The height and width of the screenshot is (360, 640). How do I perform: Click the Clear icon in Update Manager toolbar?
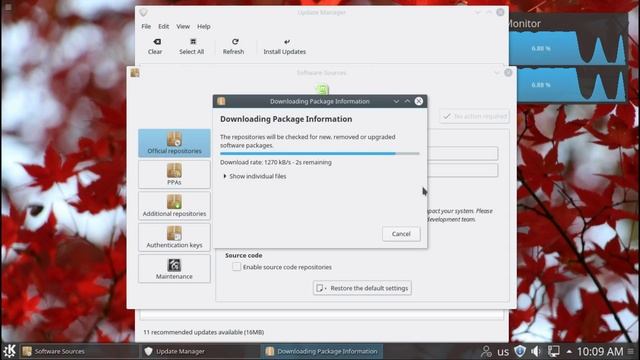(x=155, y=46)
